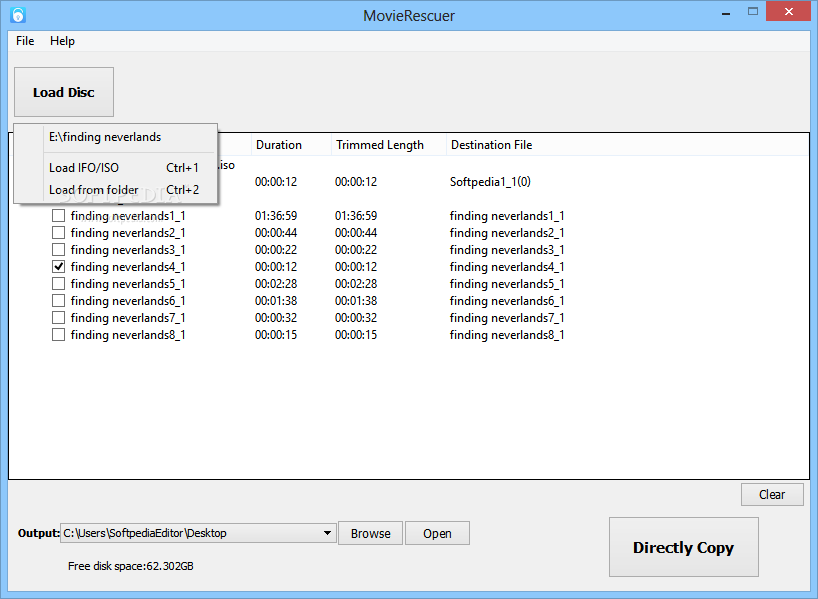
Task: Check the finding neverlands1_1 checkbox
Action: (x=58, y=215)
